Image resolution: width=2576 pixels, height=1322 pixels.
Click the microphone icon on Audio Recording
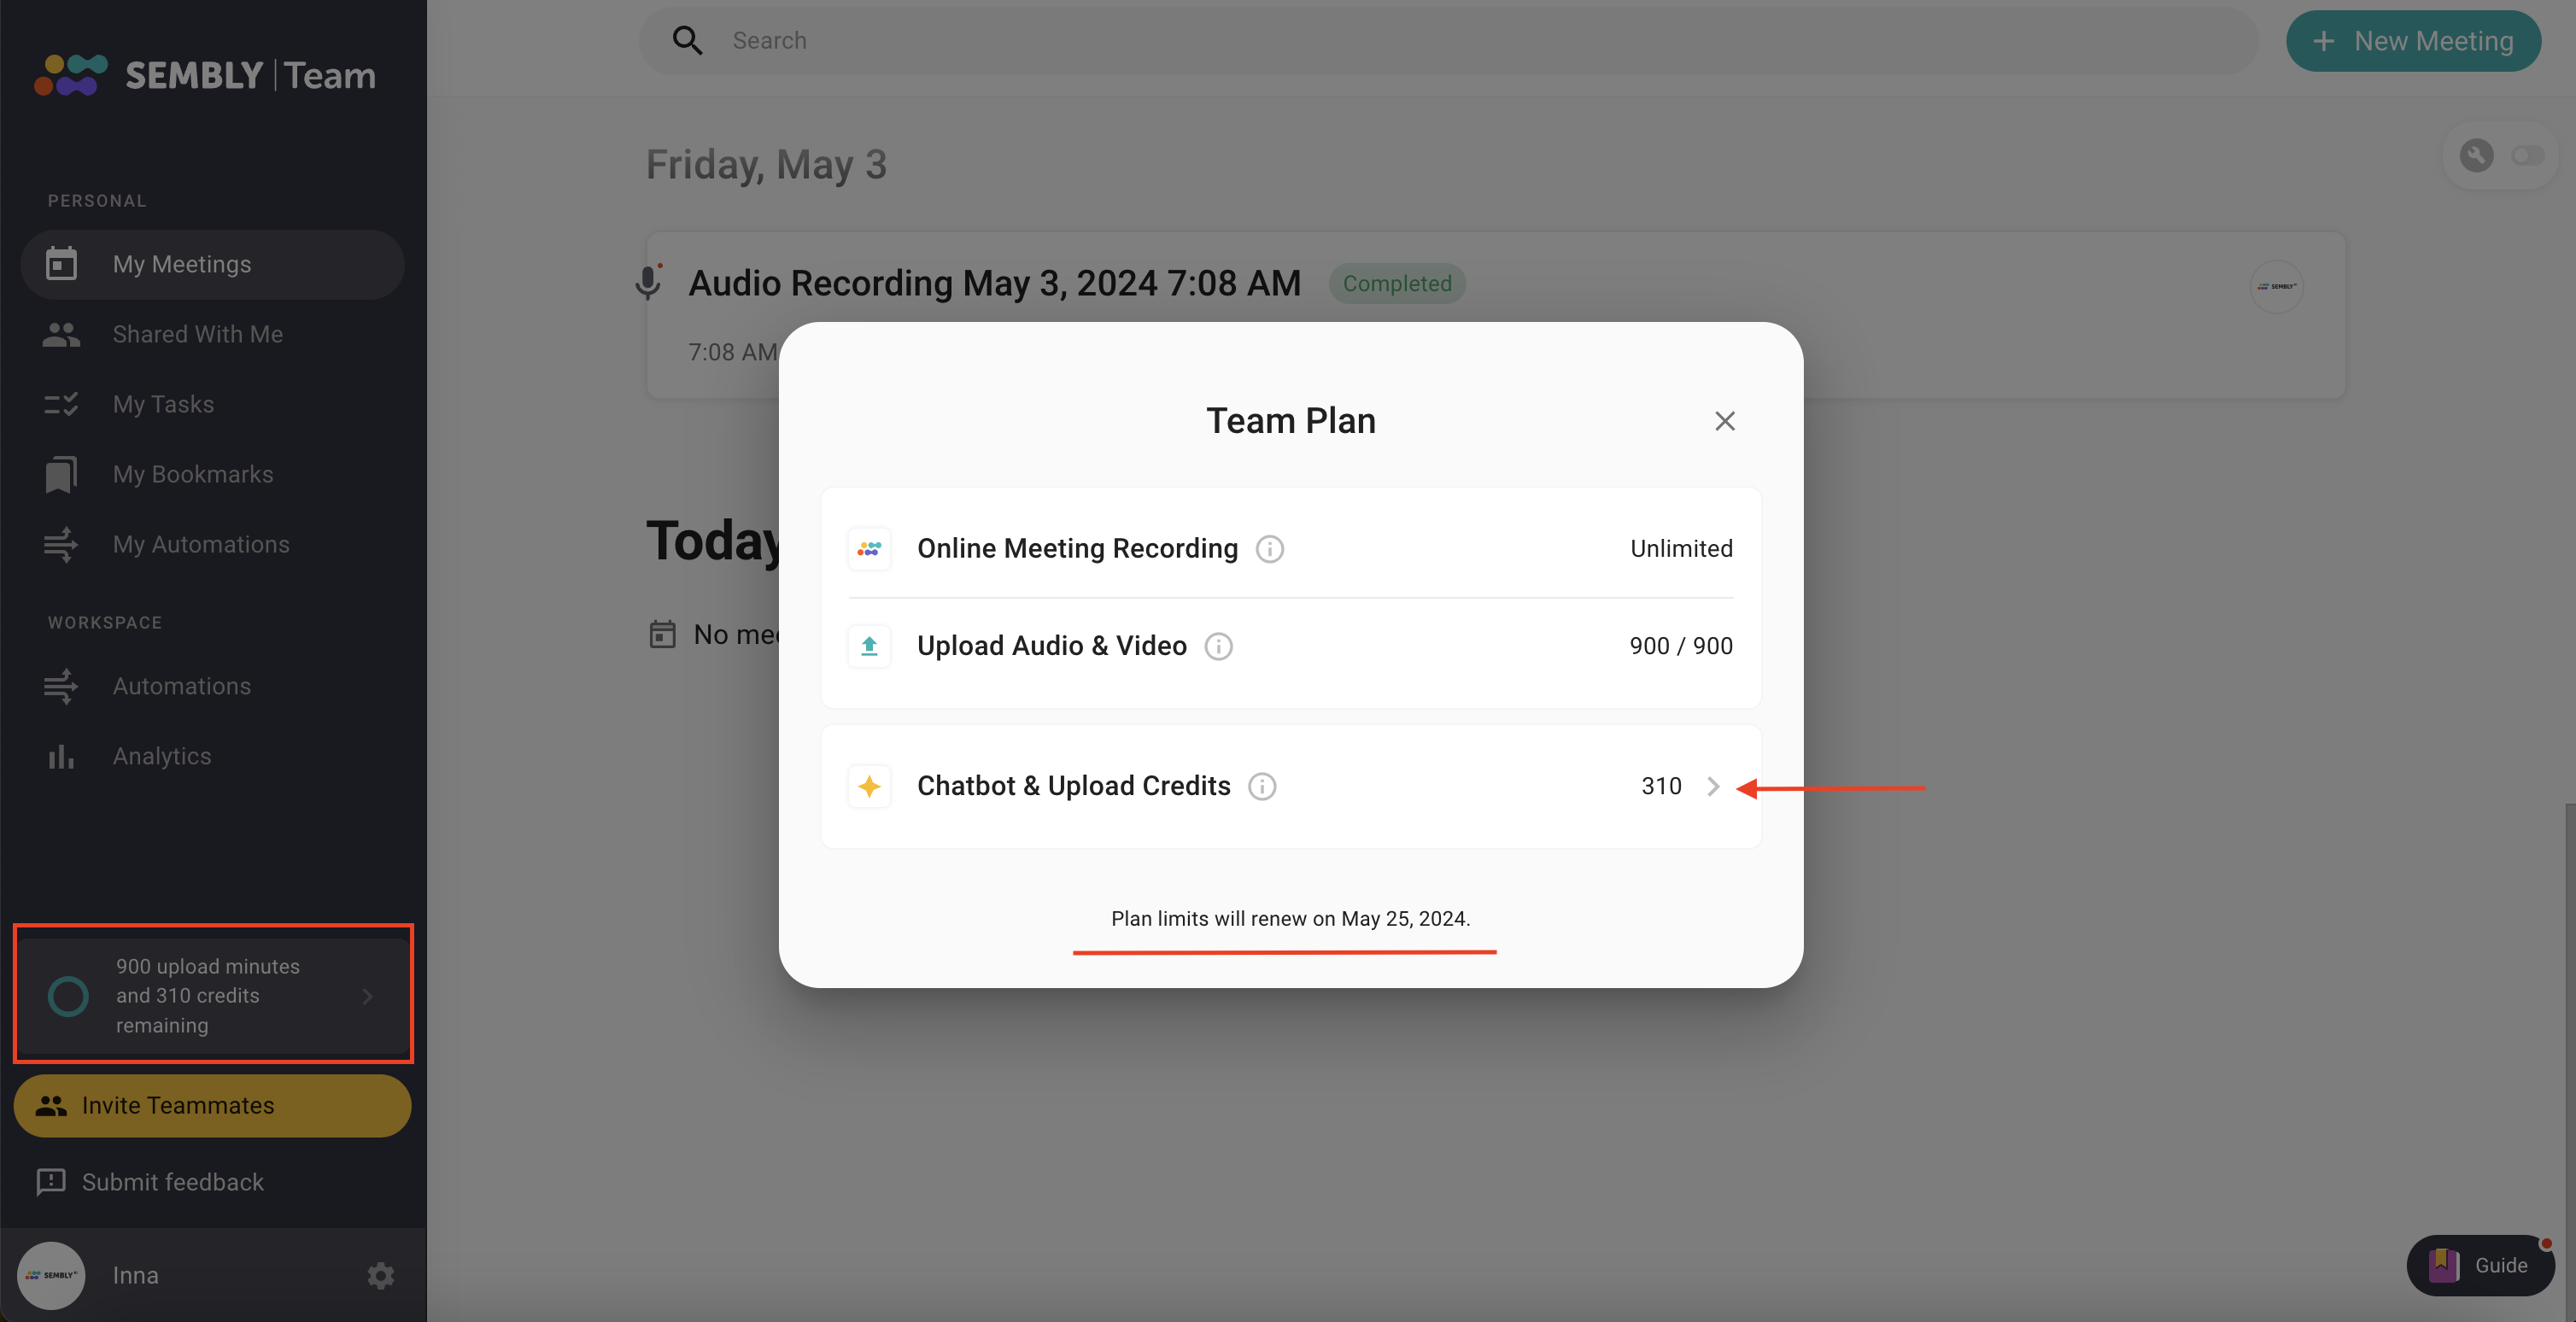[x=648, y=283]
